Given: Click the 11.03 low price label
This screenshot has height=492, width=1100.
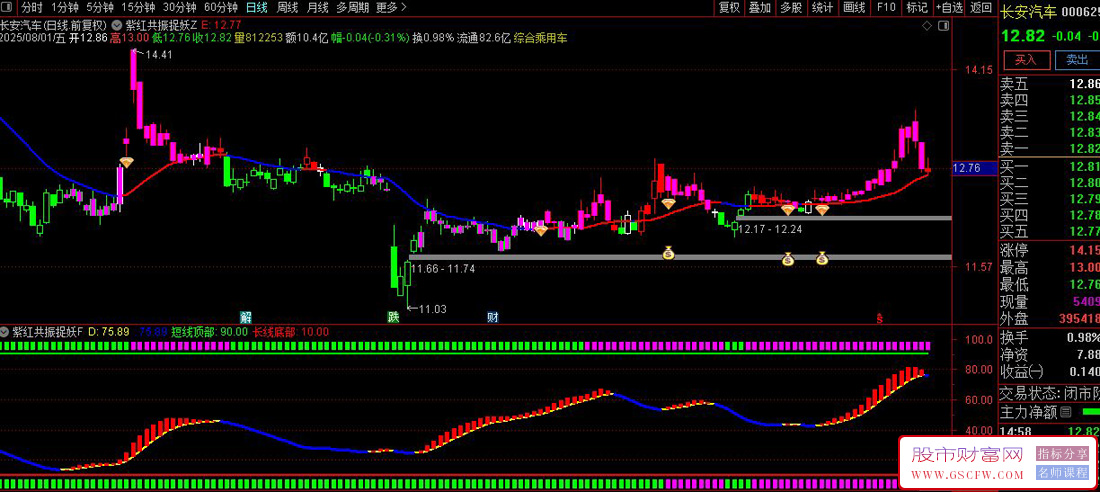Looking at the screenshot, I should point(434,308).
